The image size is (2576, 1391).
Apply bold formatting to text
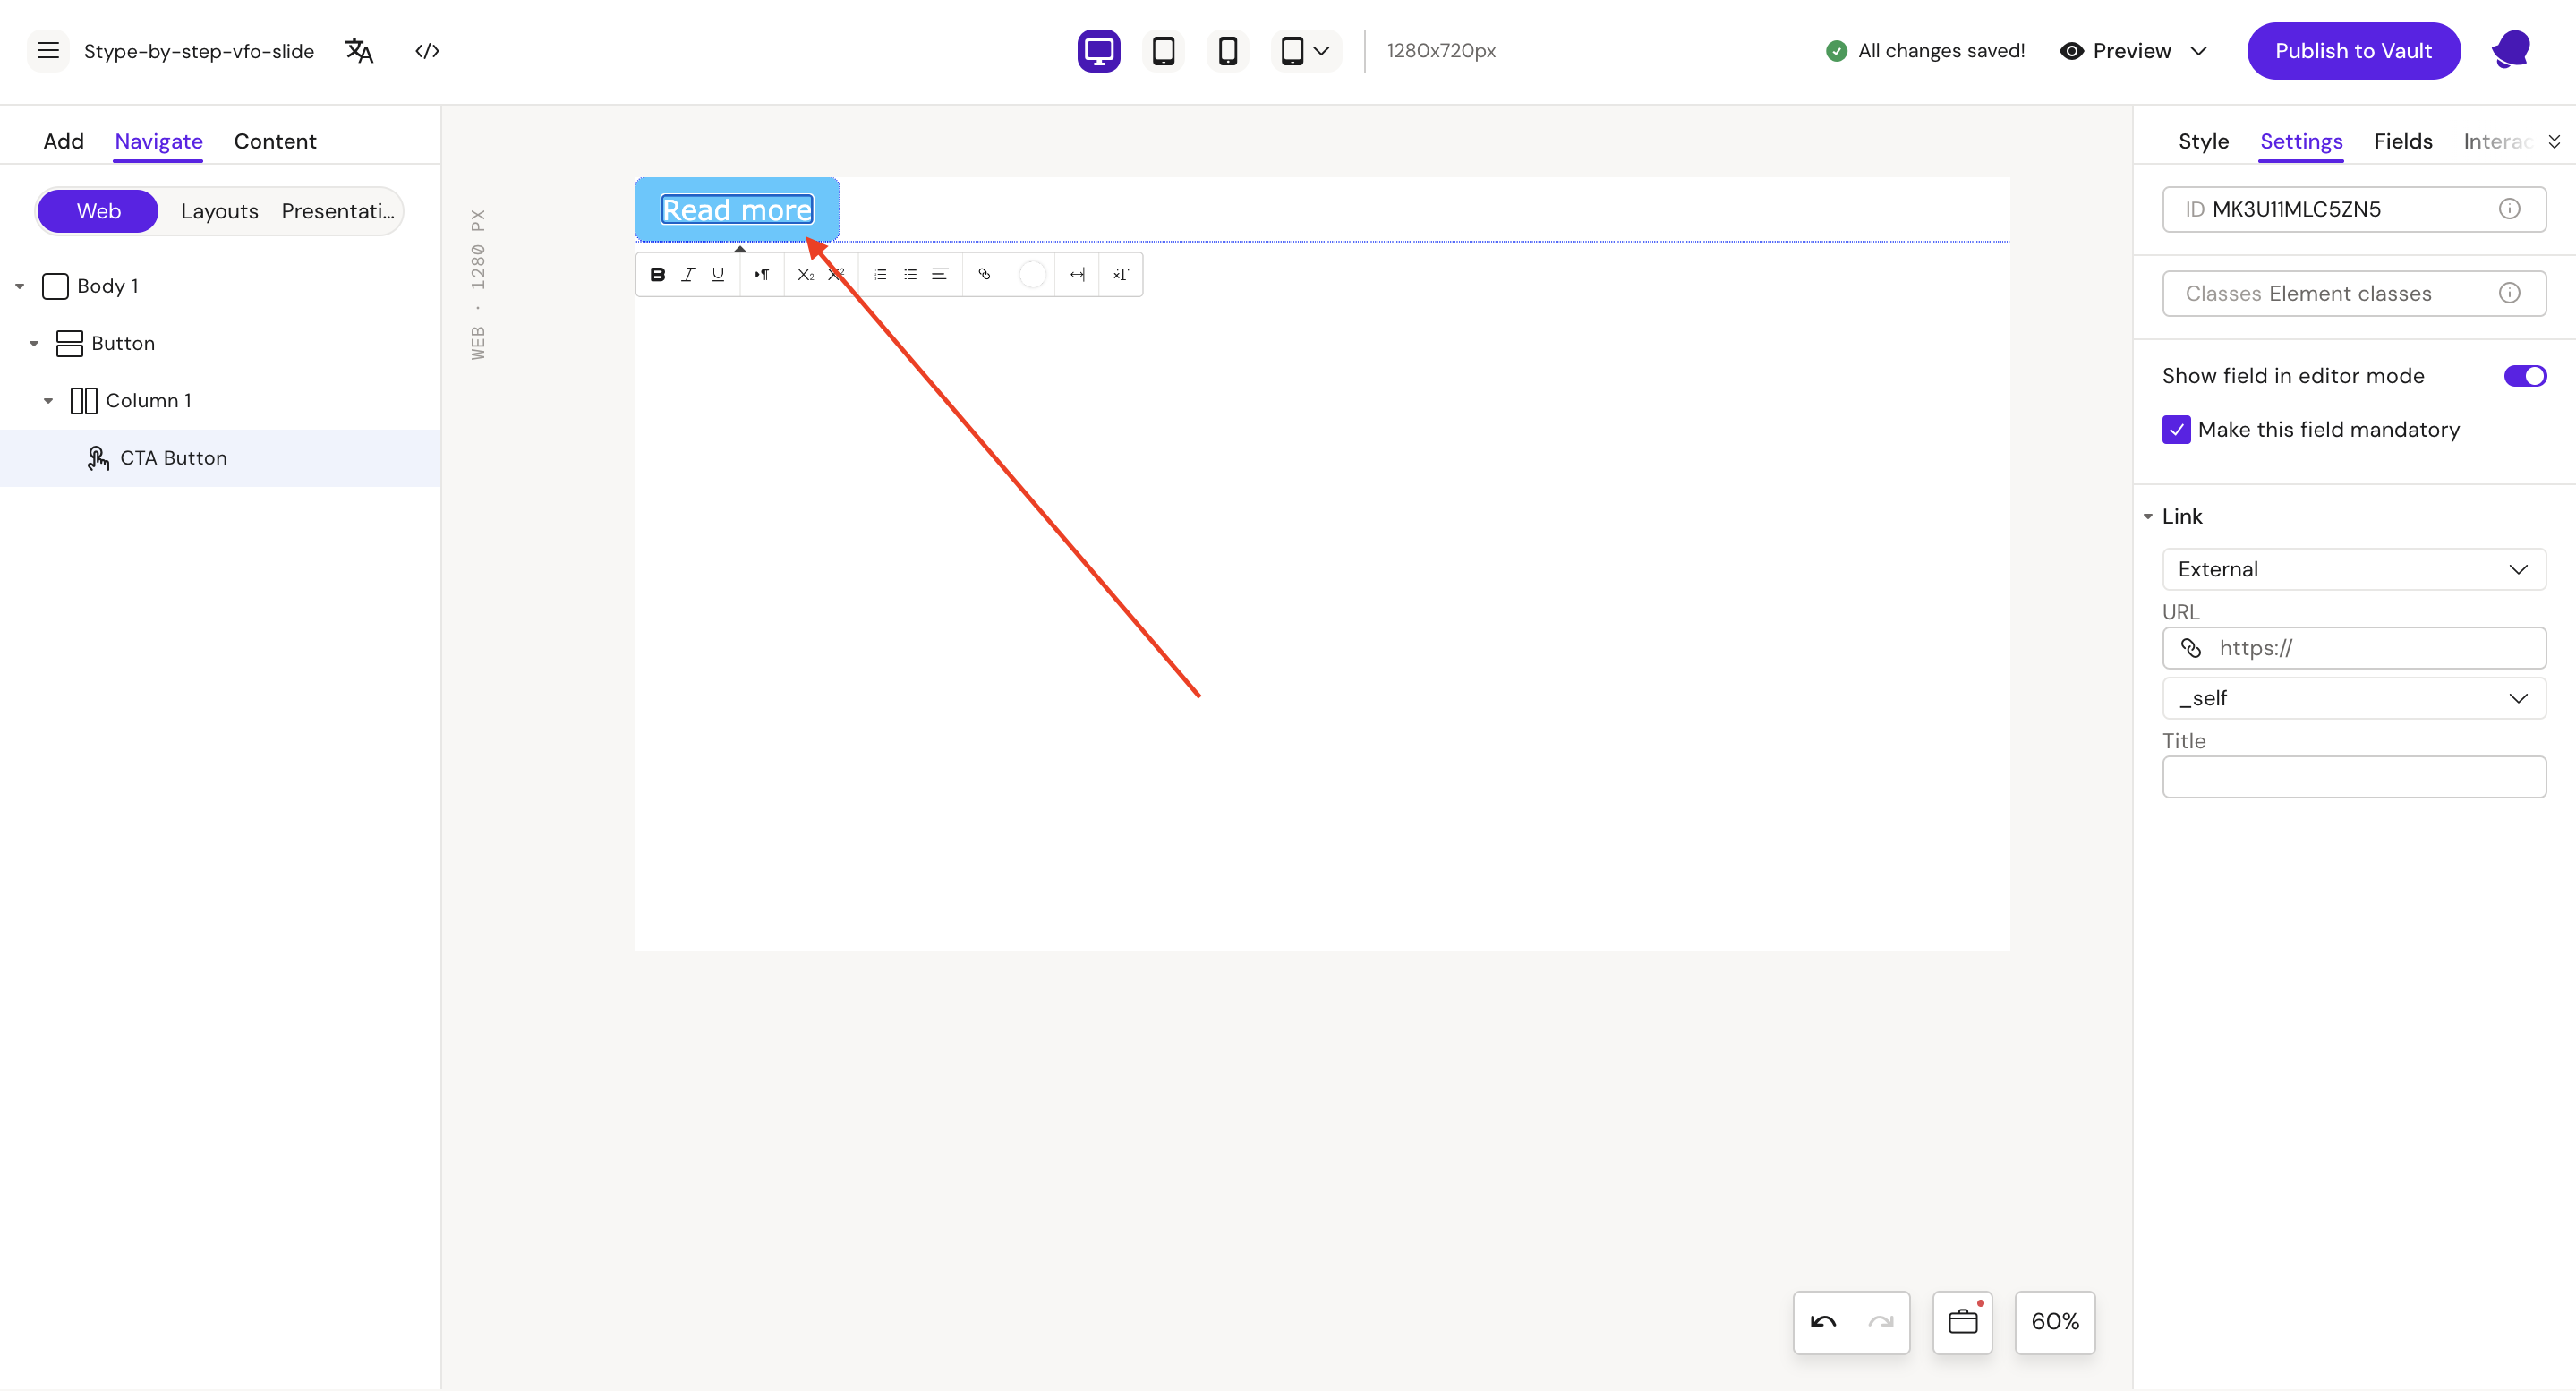[x=657, y=274]
